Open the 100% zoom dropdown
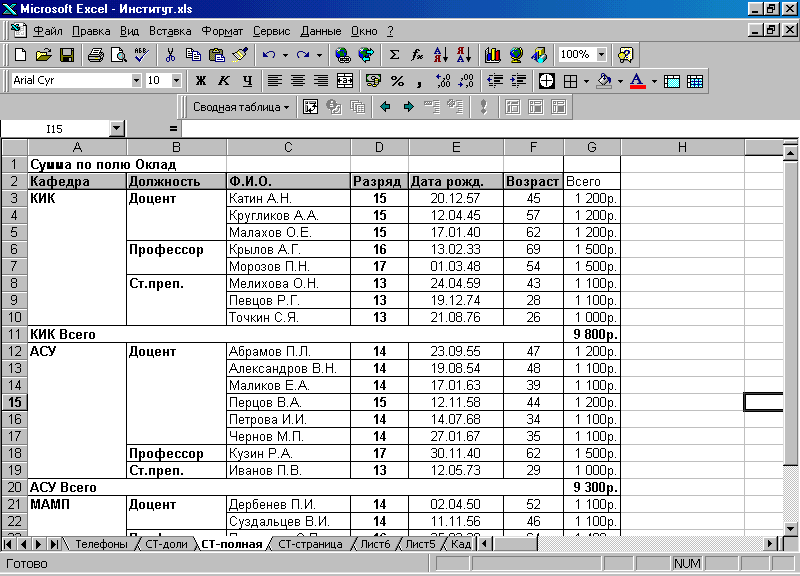Screen dimensions: 800x576 pos(602,55)
